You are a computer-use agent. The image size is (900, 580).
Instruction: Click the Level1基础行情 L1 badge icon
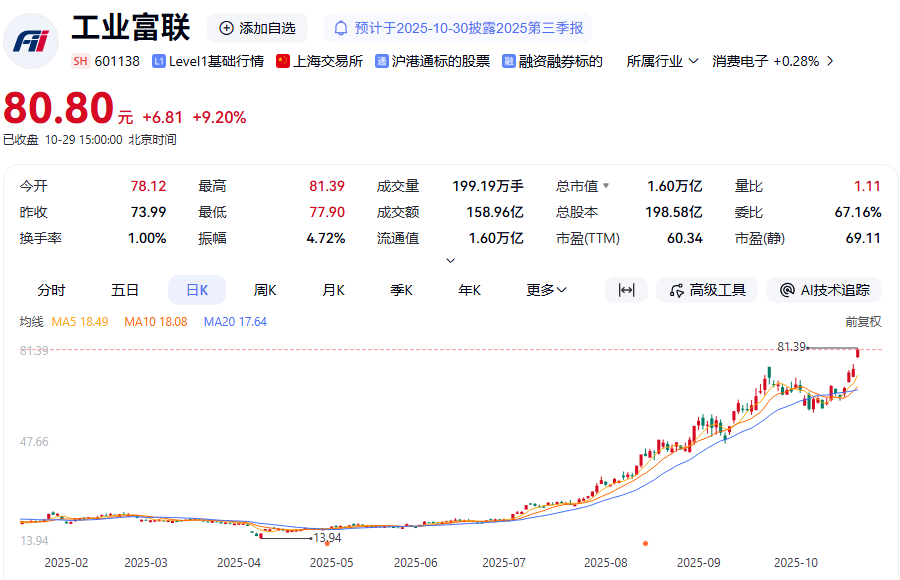click(x=158, y=61)
